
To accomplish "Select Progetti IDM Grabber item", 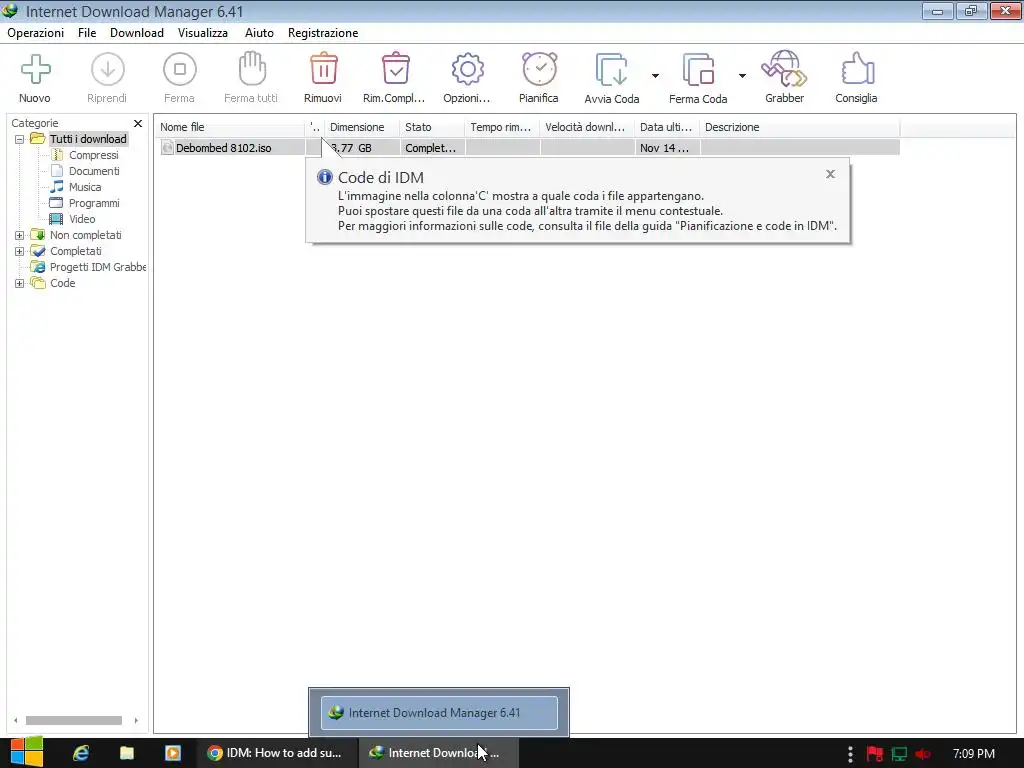I will click(97, 267).
